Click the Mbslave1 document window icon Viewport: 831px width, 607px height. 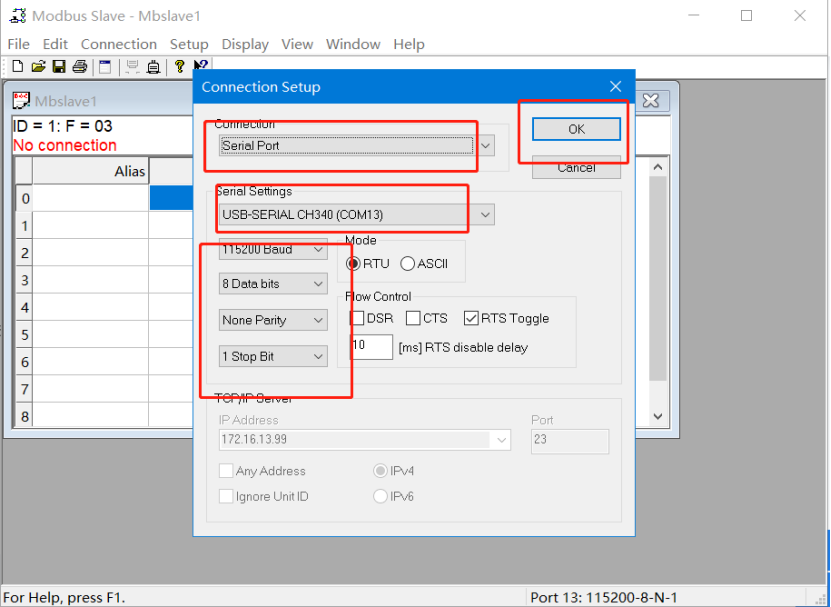point(21,101)
